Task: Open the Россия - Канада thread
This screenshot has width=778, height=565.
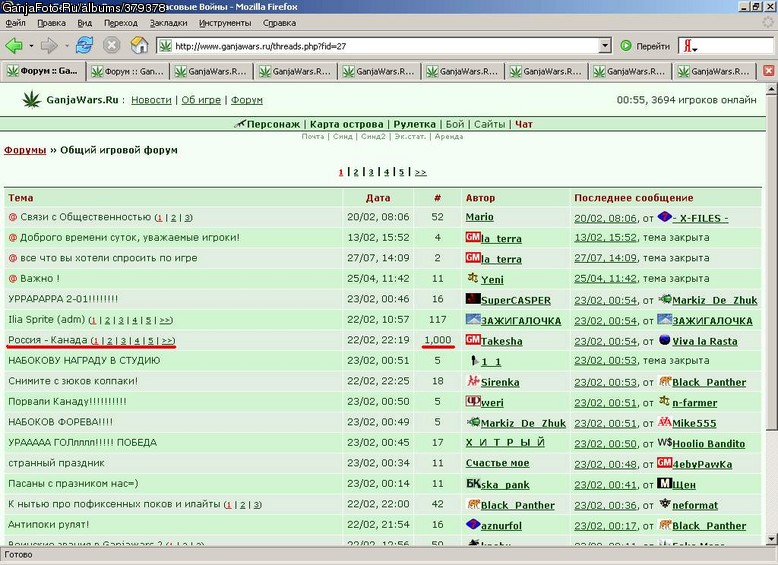Action: (x=48, y=340)
